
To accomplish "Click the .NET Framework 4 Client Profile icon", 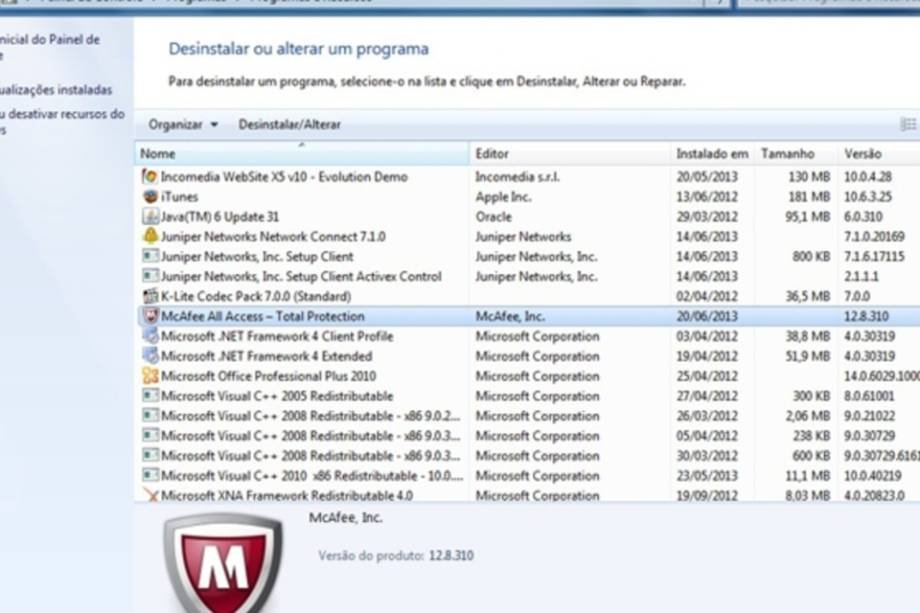I will click(x=150, y=336).
